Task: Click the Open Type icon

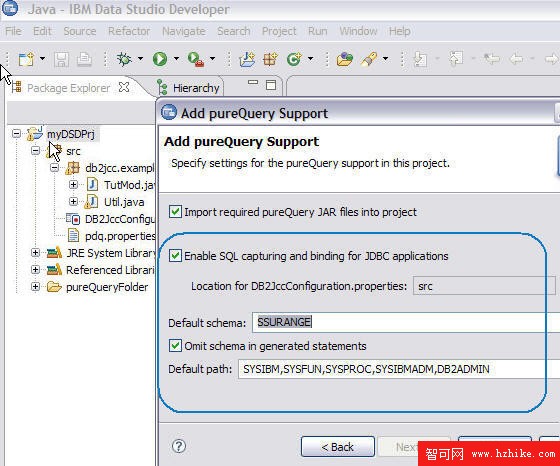Action: [x=344, y=59]
